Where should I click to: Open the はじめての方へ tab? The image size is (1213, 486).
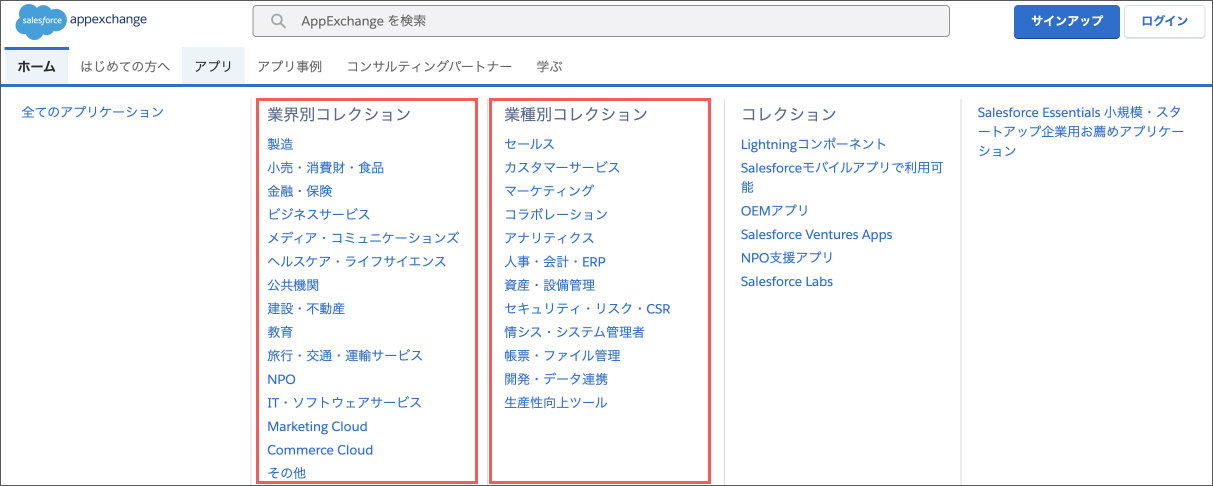click(x=126, y=66)
